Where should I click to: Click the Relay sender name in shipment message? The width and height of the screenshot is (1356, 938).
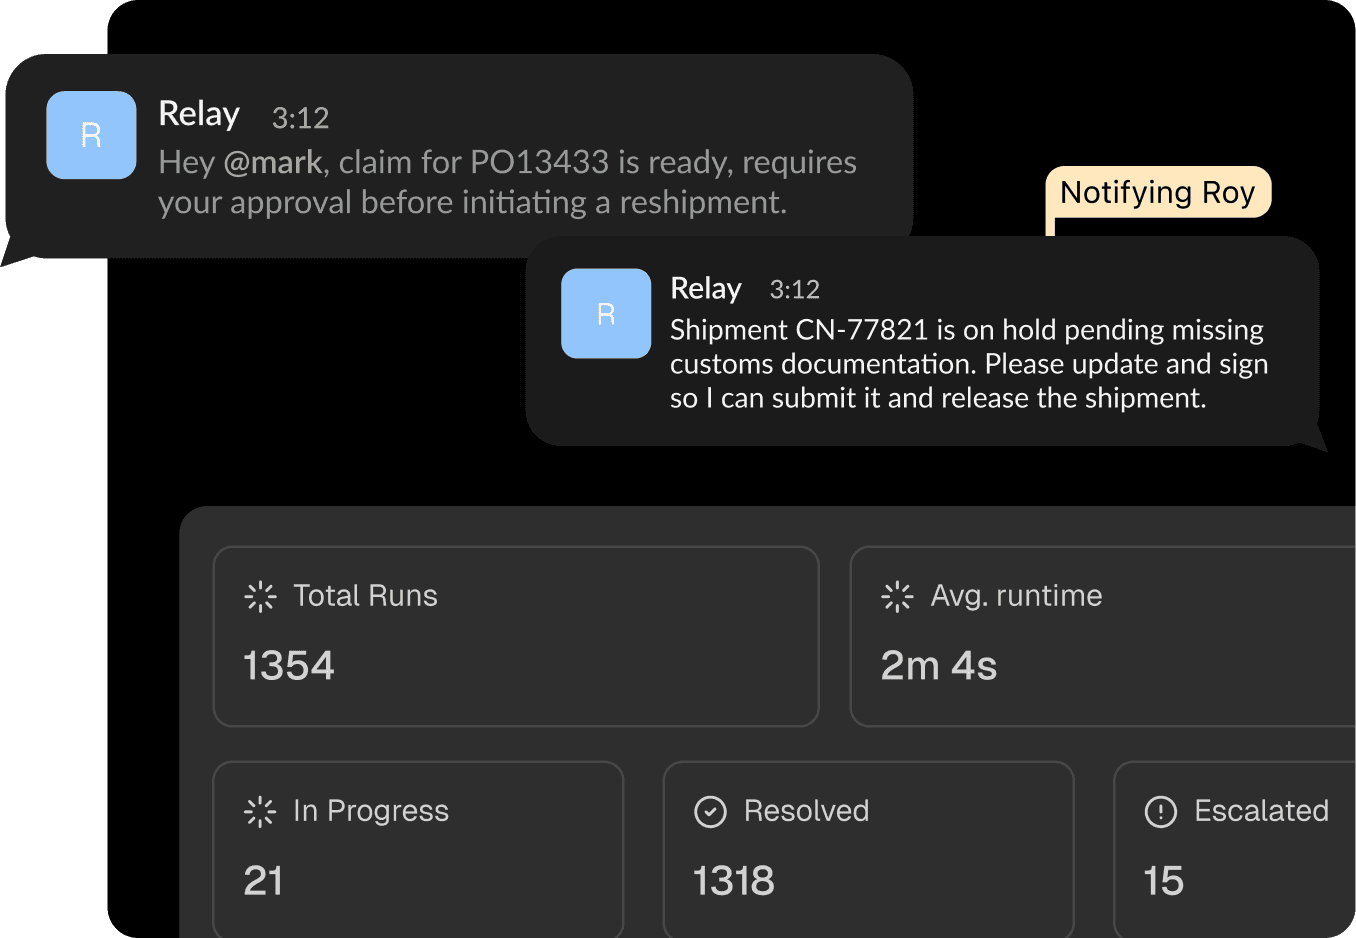(x=706, y=288)
